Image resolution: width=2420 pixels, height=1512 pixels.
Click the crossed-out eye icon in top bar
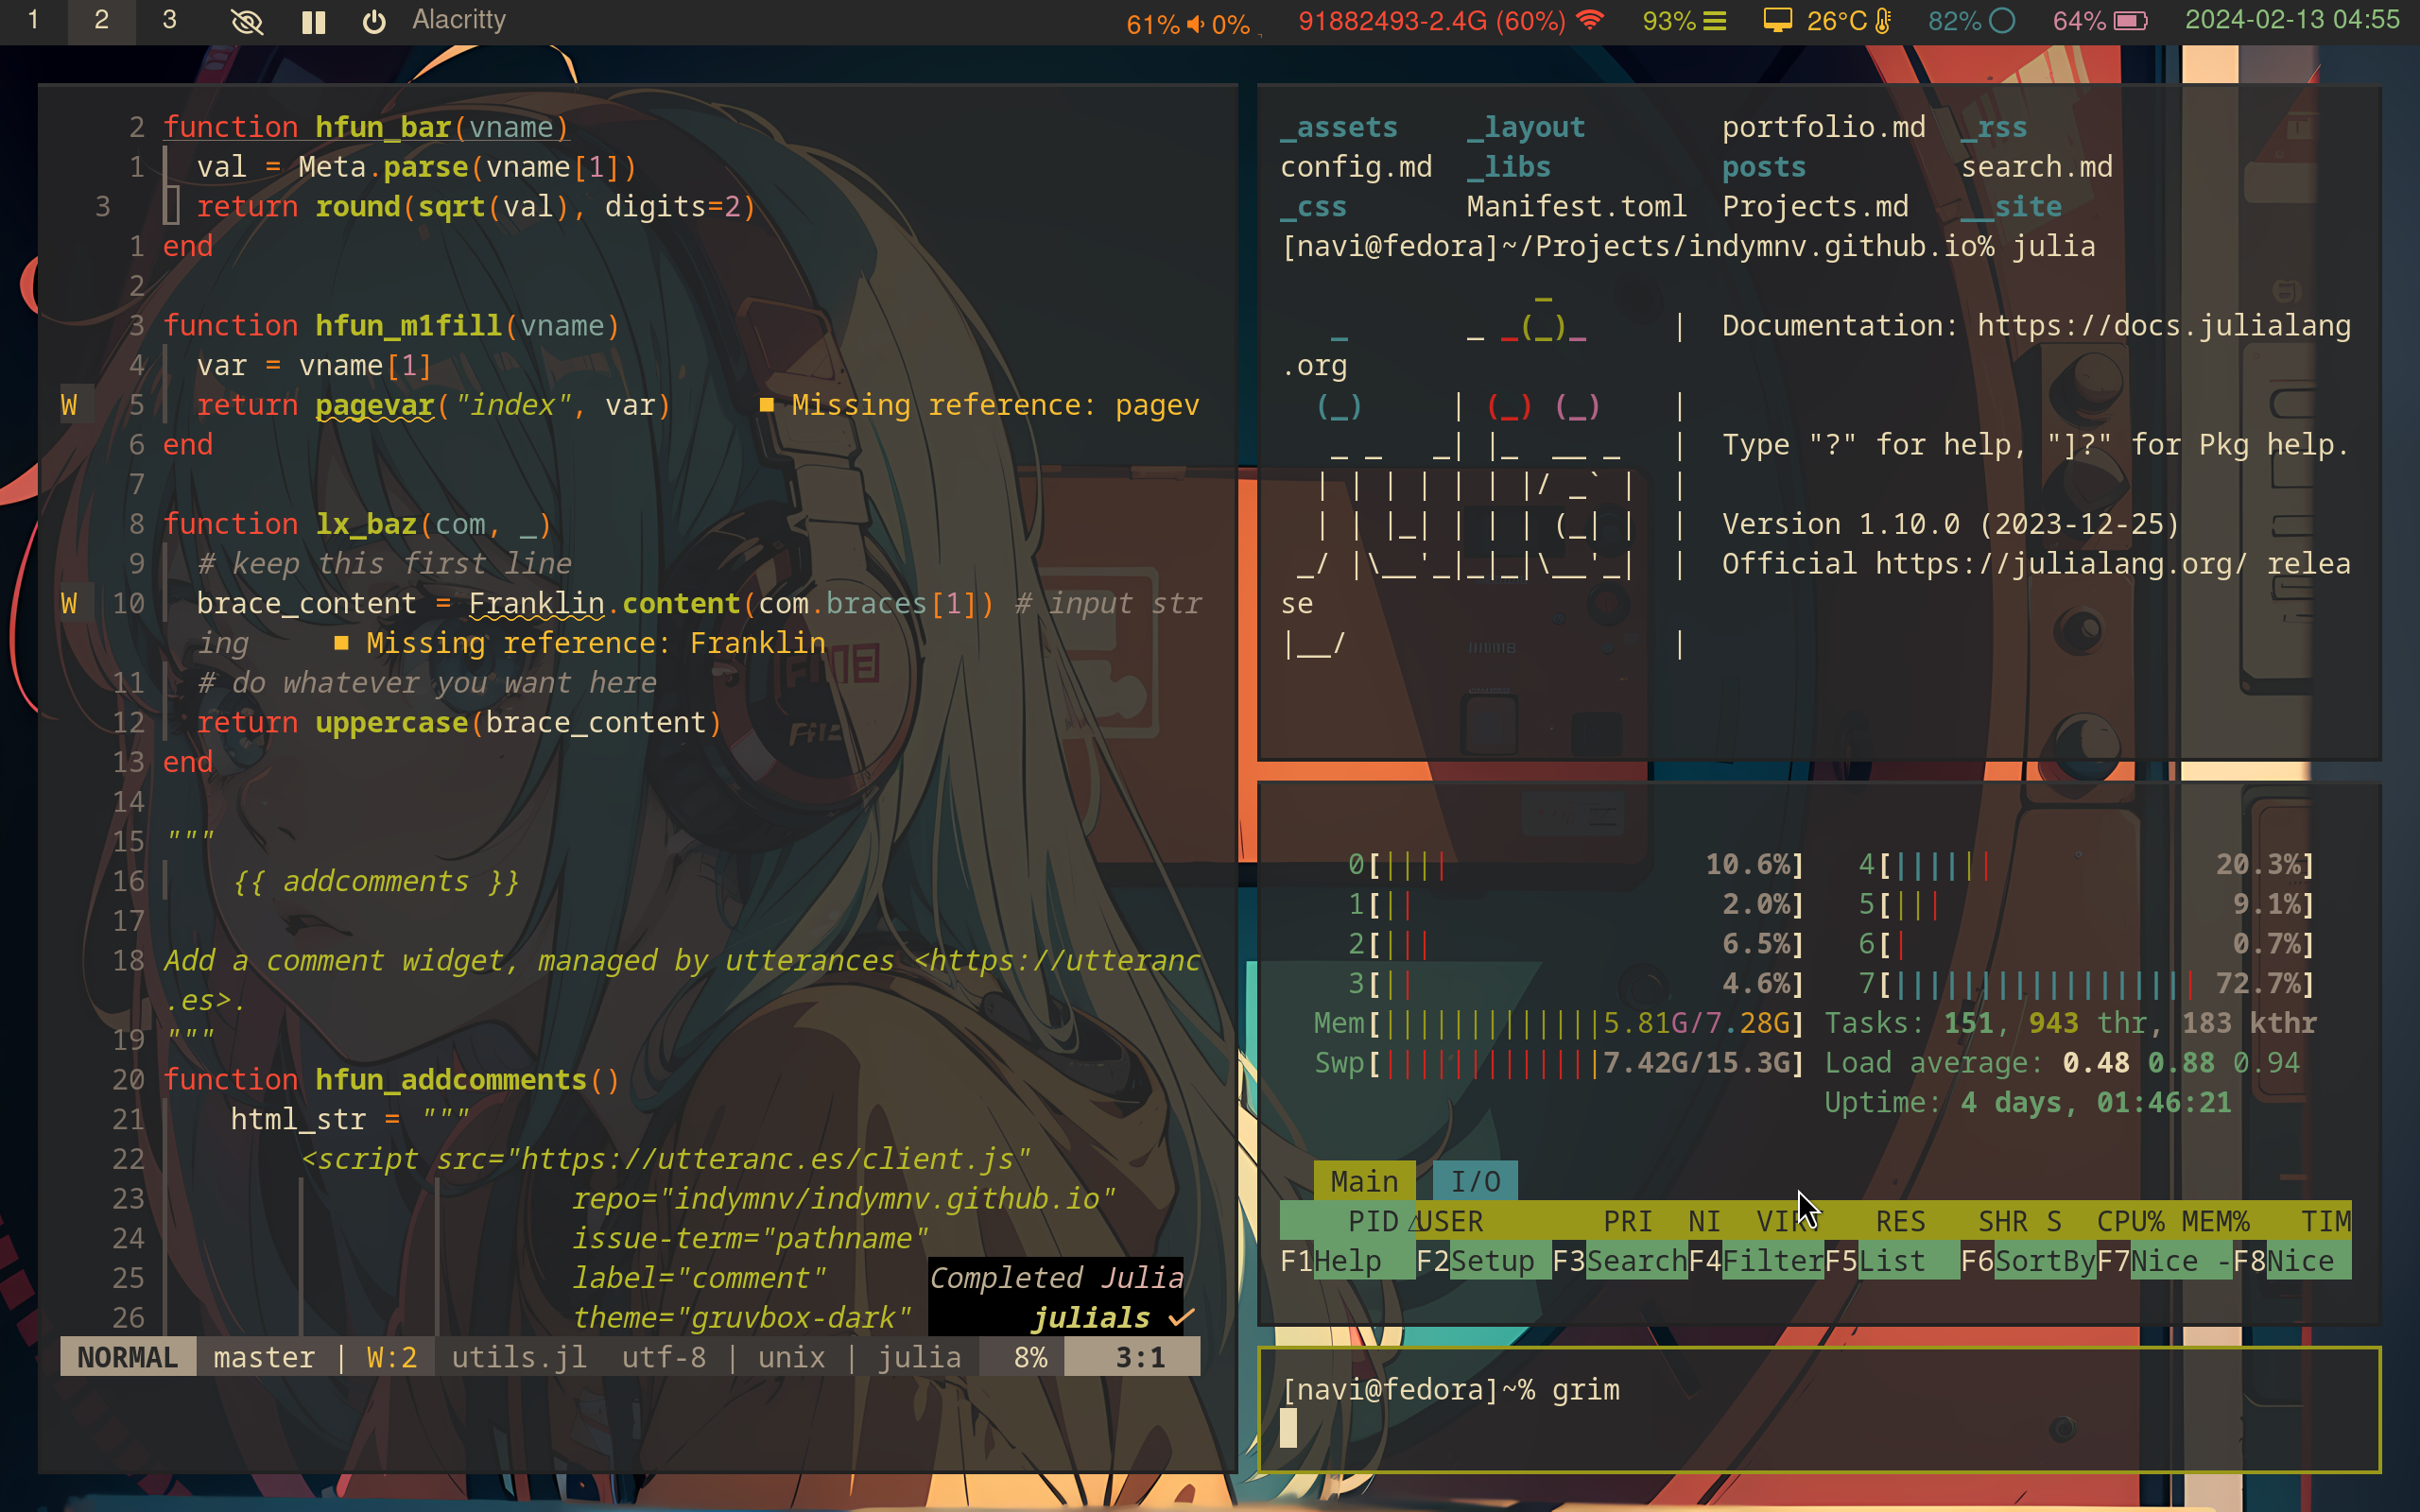click(246, 21)
